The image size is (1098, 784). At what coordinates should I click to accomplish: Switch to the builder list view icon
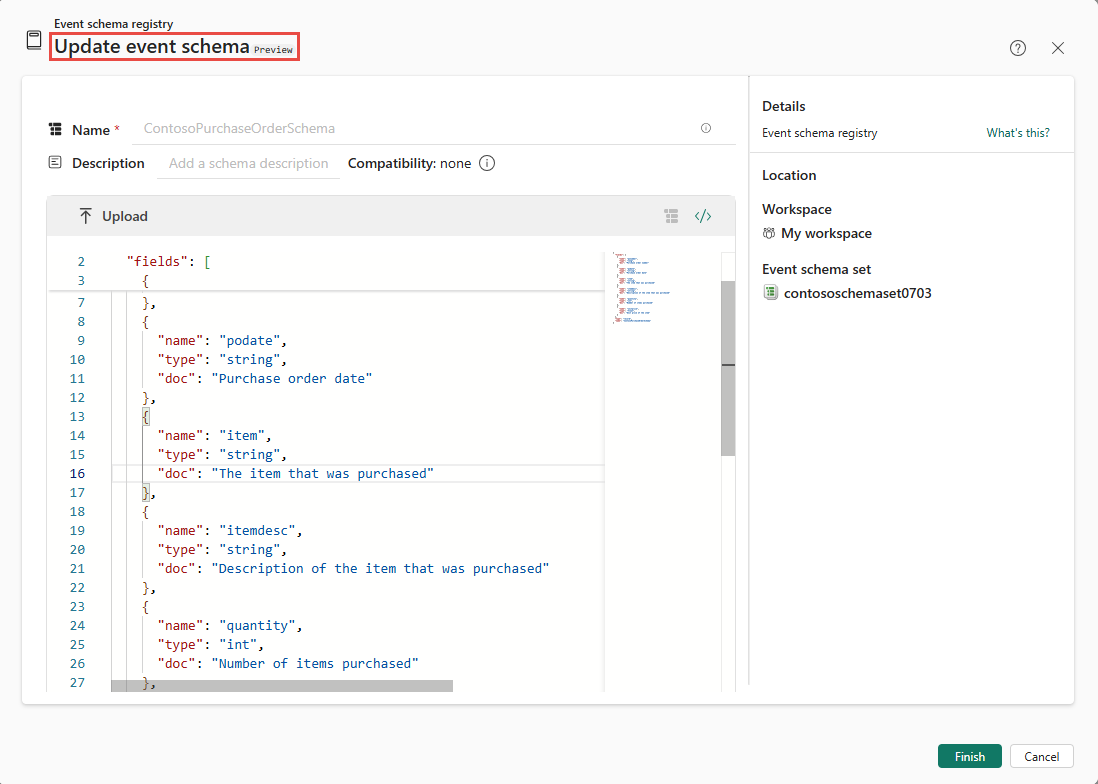[x=672, y=216]
